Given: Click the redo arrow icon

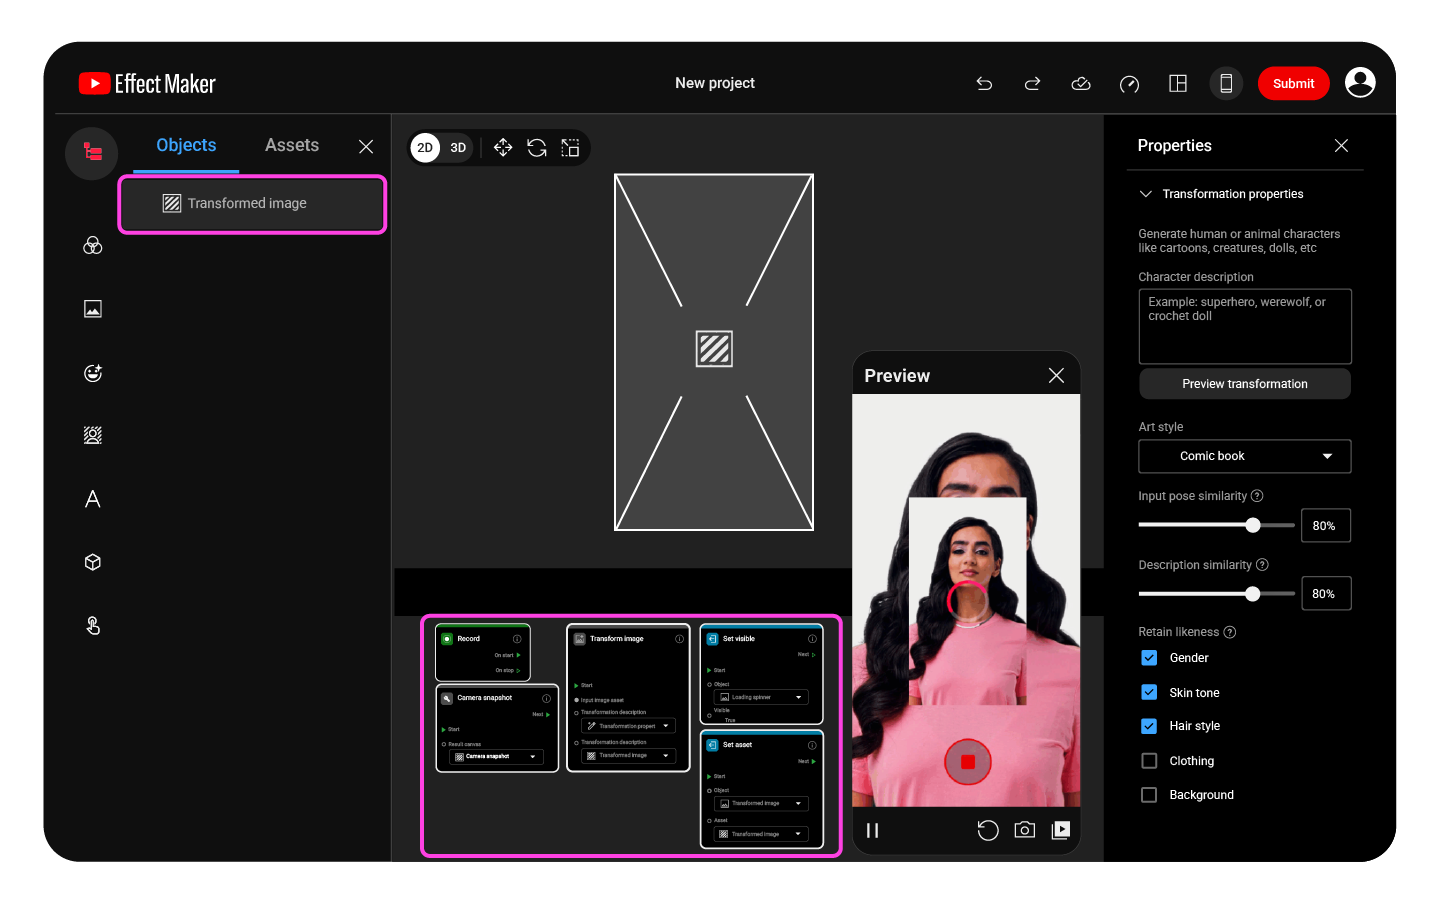Looking at the screenshot, I should (1032, 84).
